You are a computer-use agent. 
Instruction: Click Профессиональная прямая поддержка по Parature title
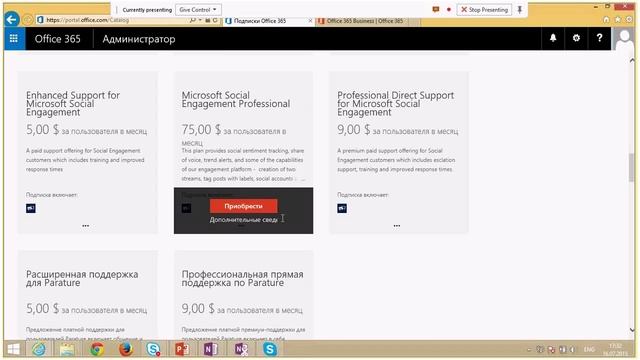pos(242,278)
